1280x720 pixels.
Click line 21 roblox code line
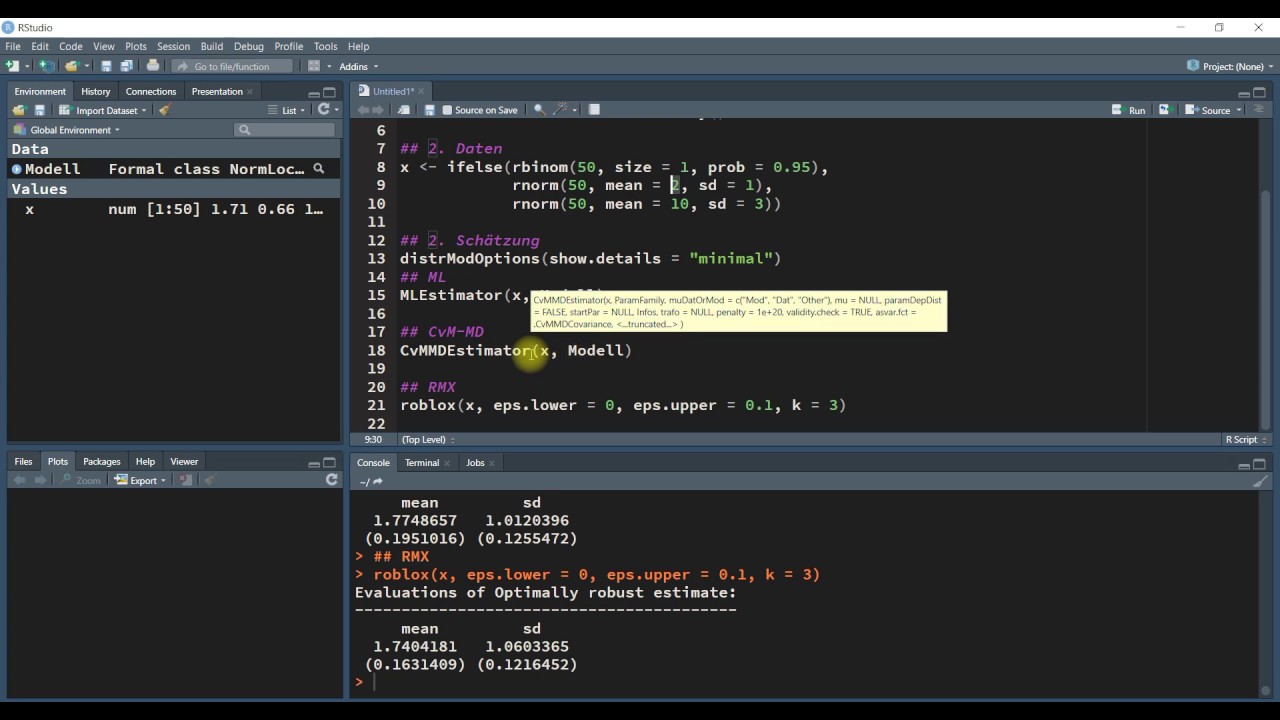pyautogui.click(x=623, y=405)
